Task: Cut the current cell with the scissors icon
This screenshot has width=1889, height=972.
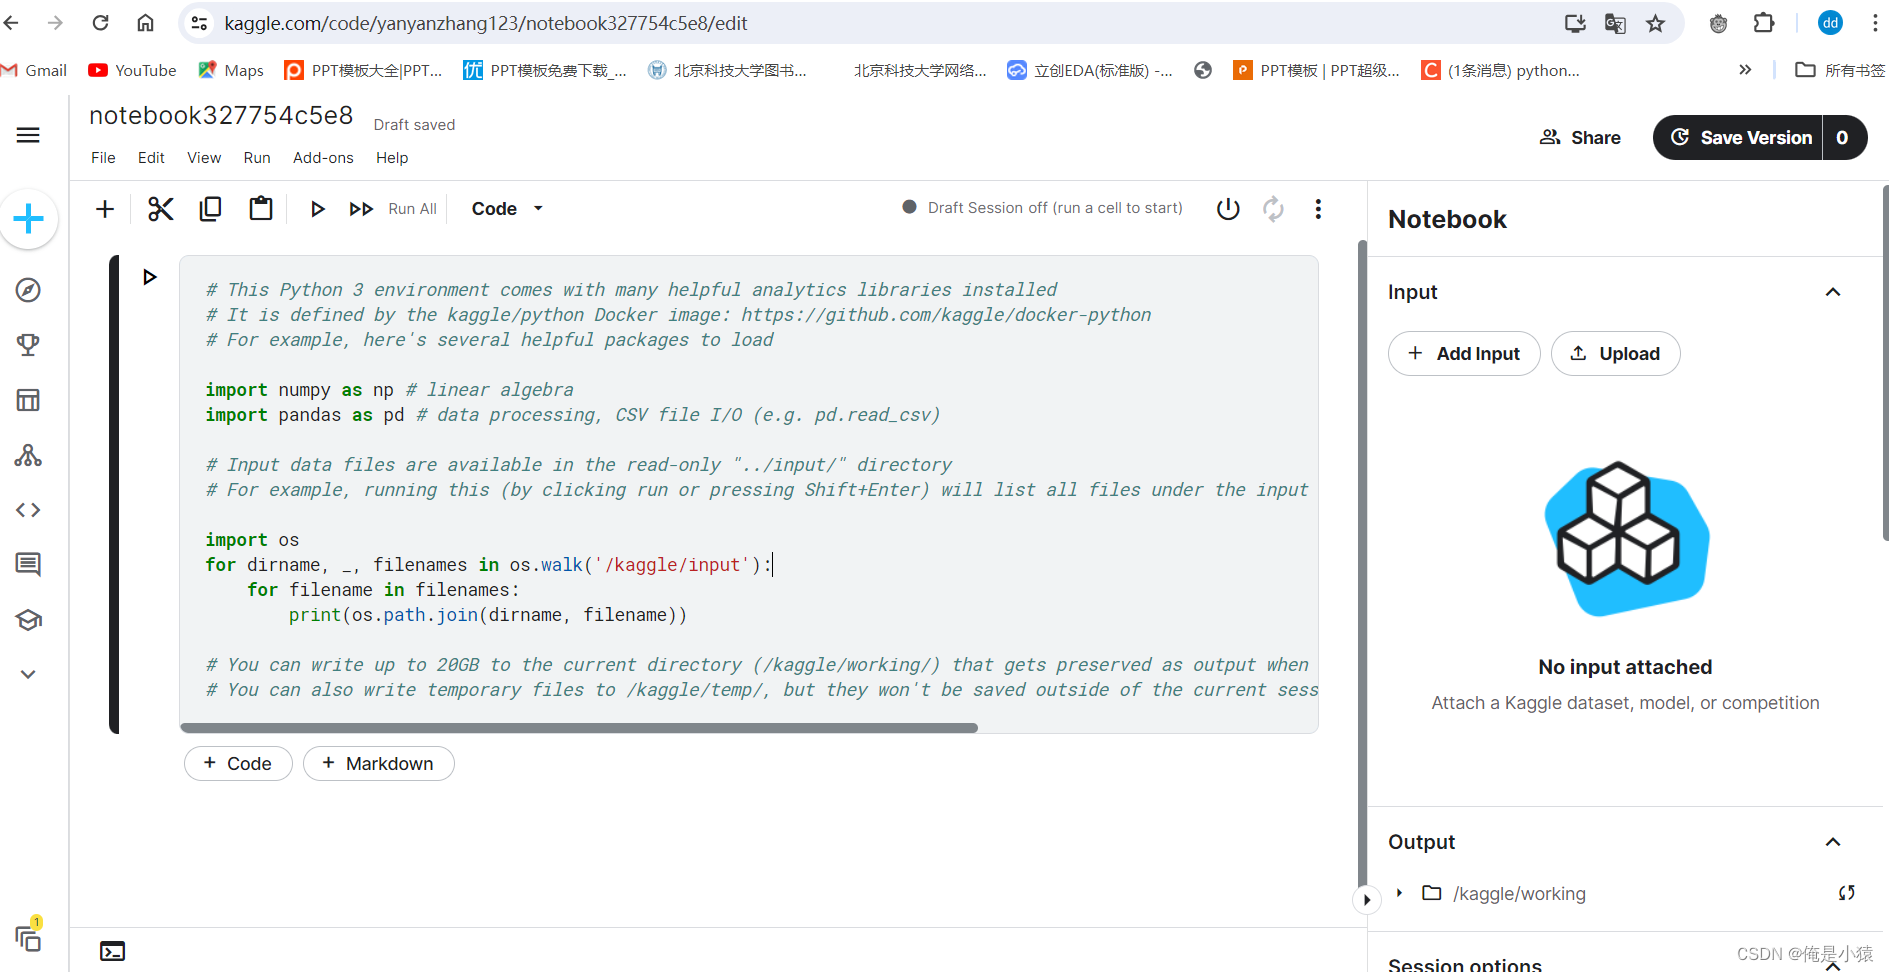Action: point(160,208)
